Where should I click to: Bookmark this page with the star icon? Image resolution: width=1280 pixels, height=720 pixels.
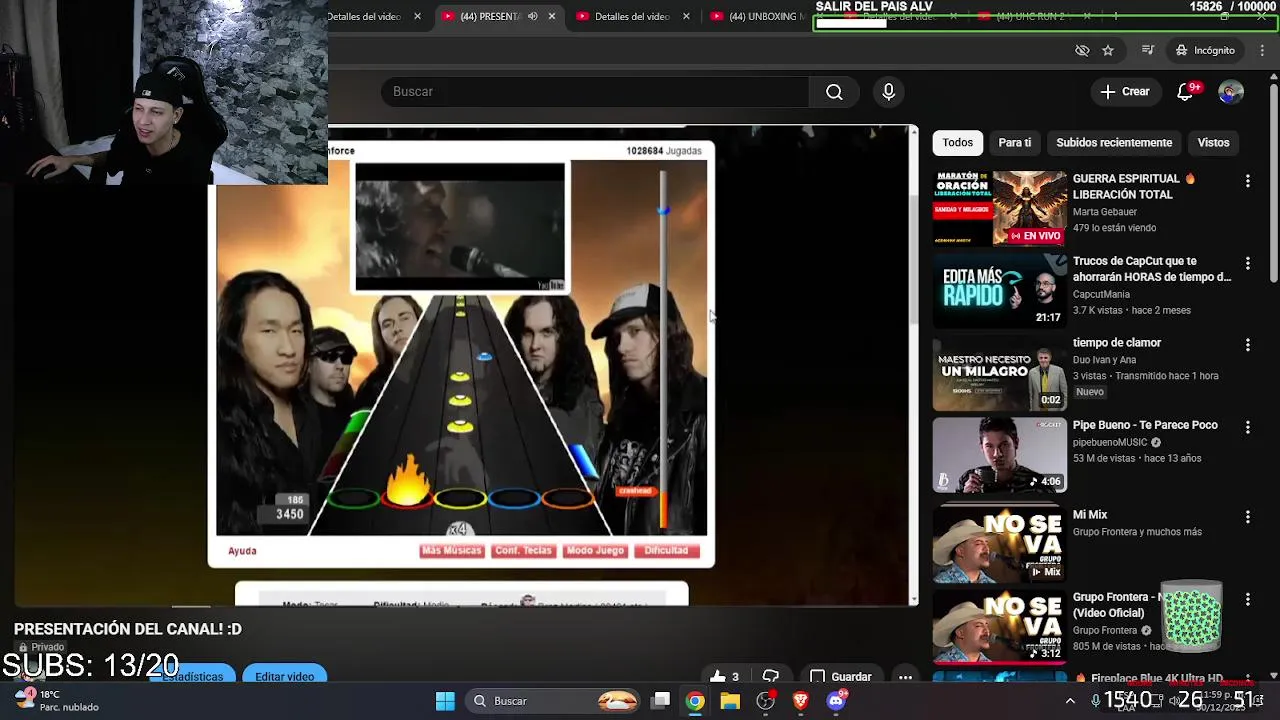[1108, 50]
